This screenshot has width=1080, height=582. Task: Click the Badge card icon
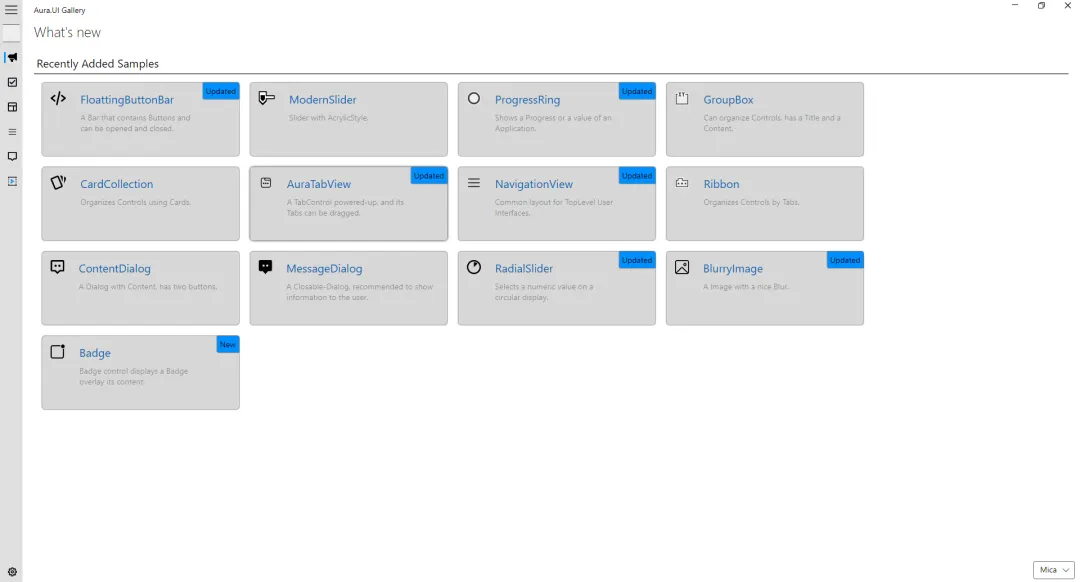pos(58,351)
